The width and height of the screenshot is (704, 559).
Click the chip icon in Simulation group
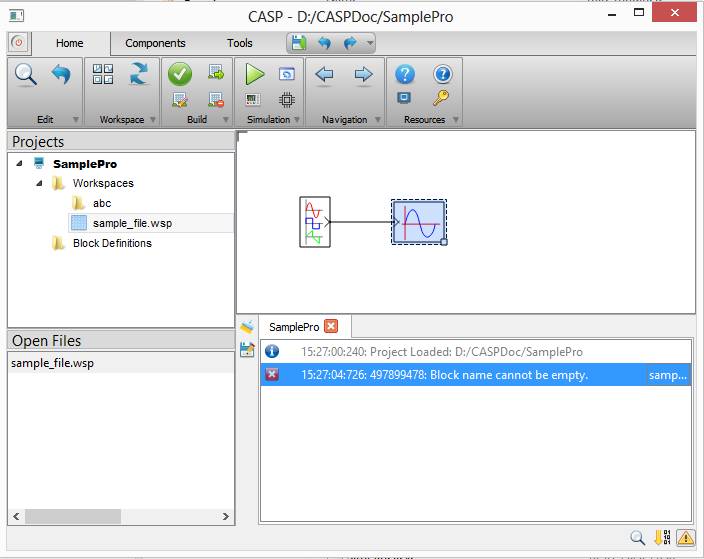pos(287,99)
